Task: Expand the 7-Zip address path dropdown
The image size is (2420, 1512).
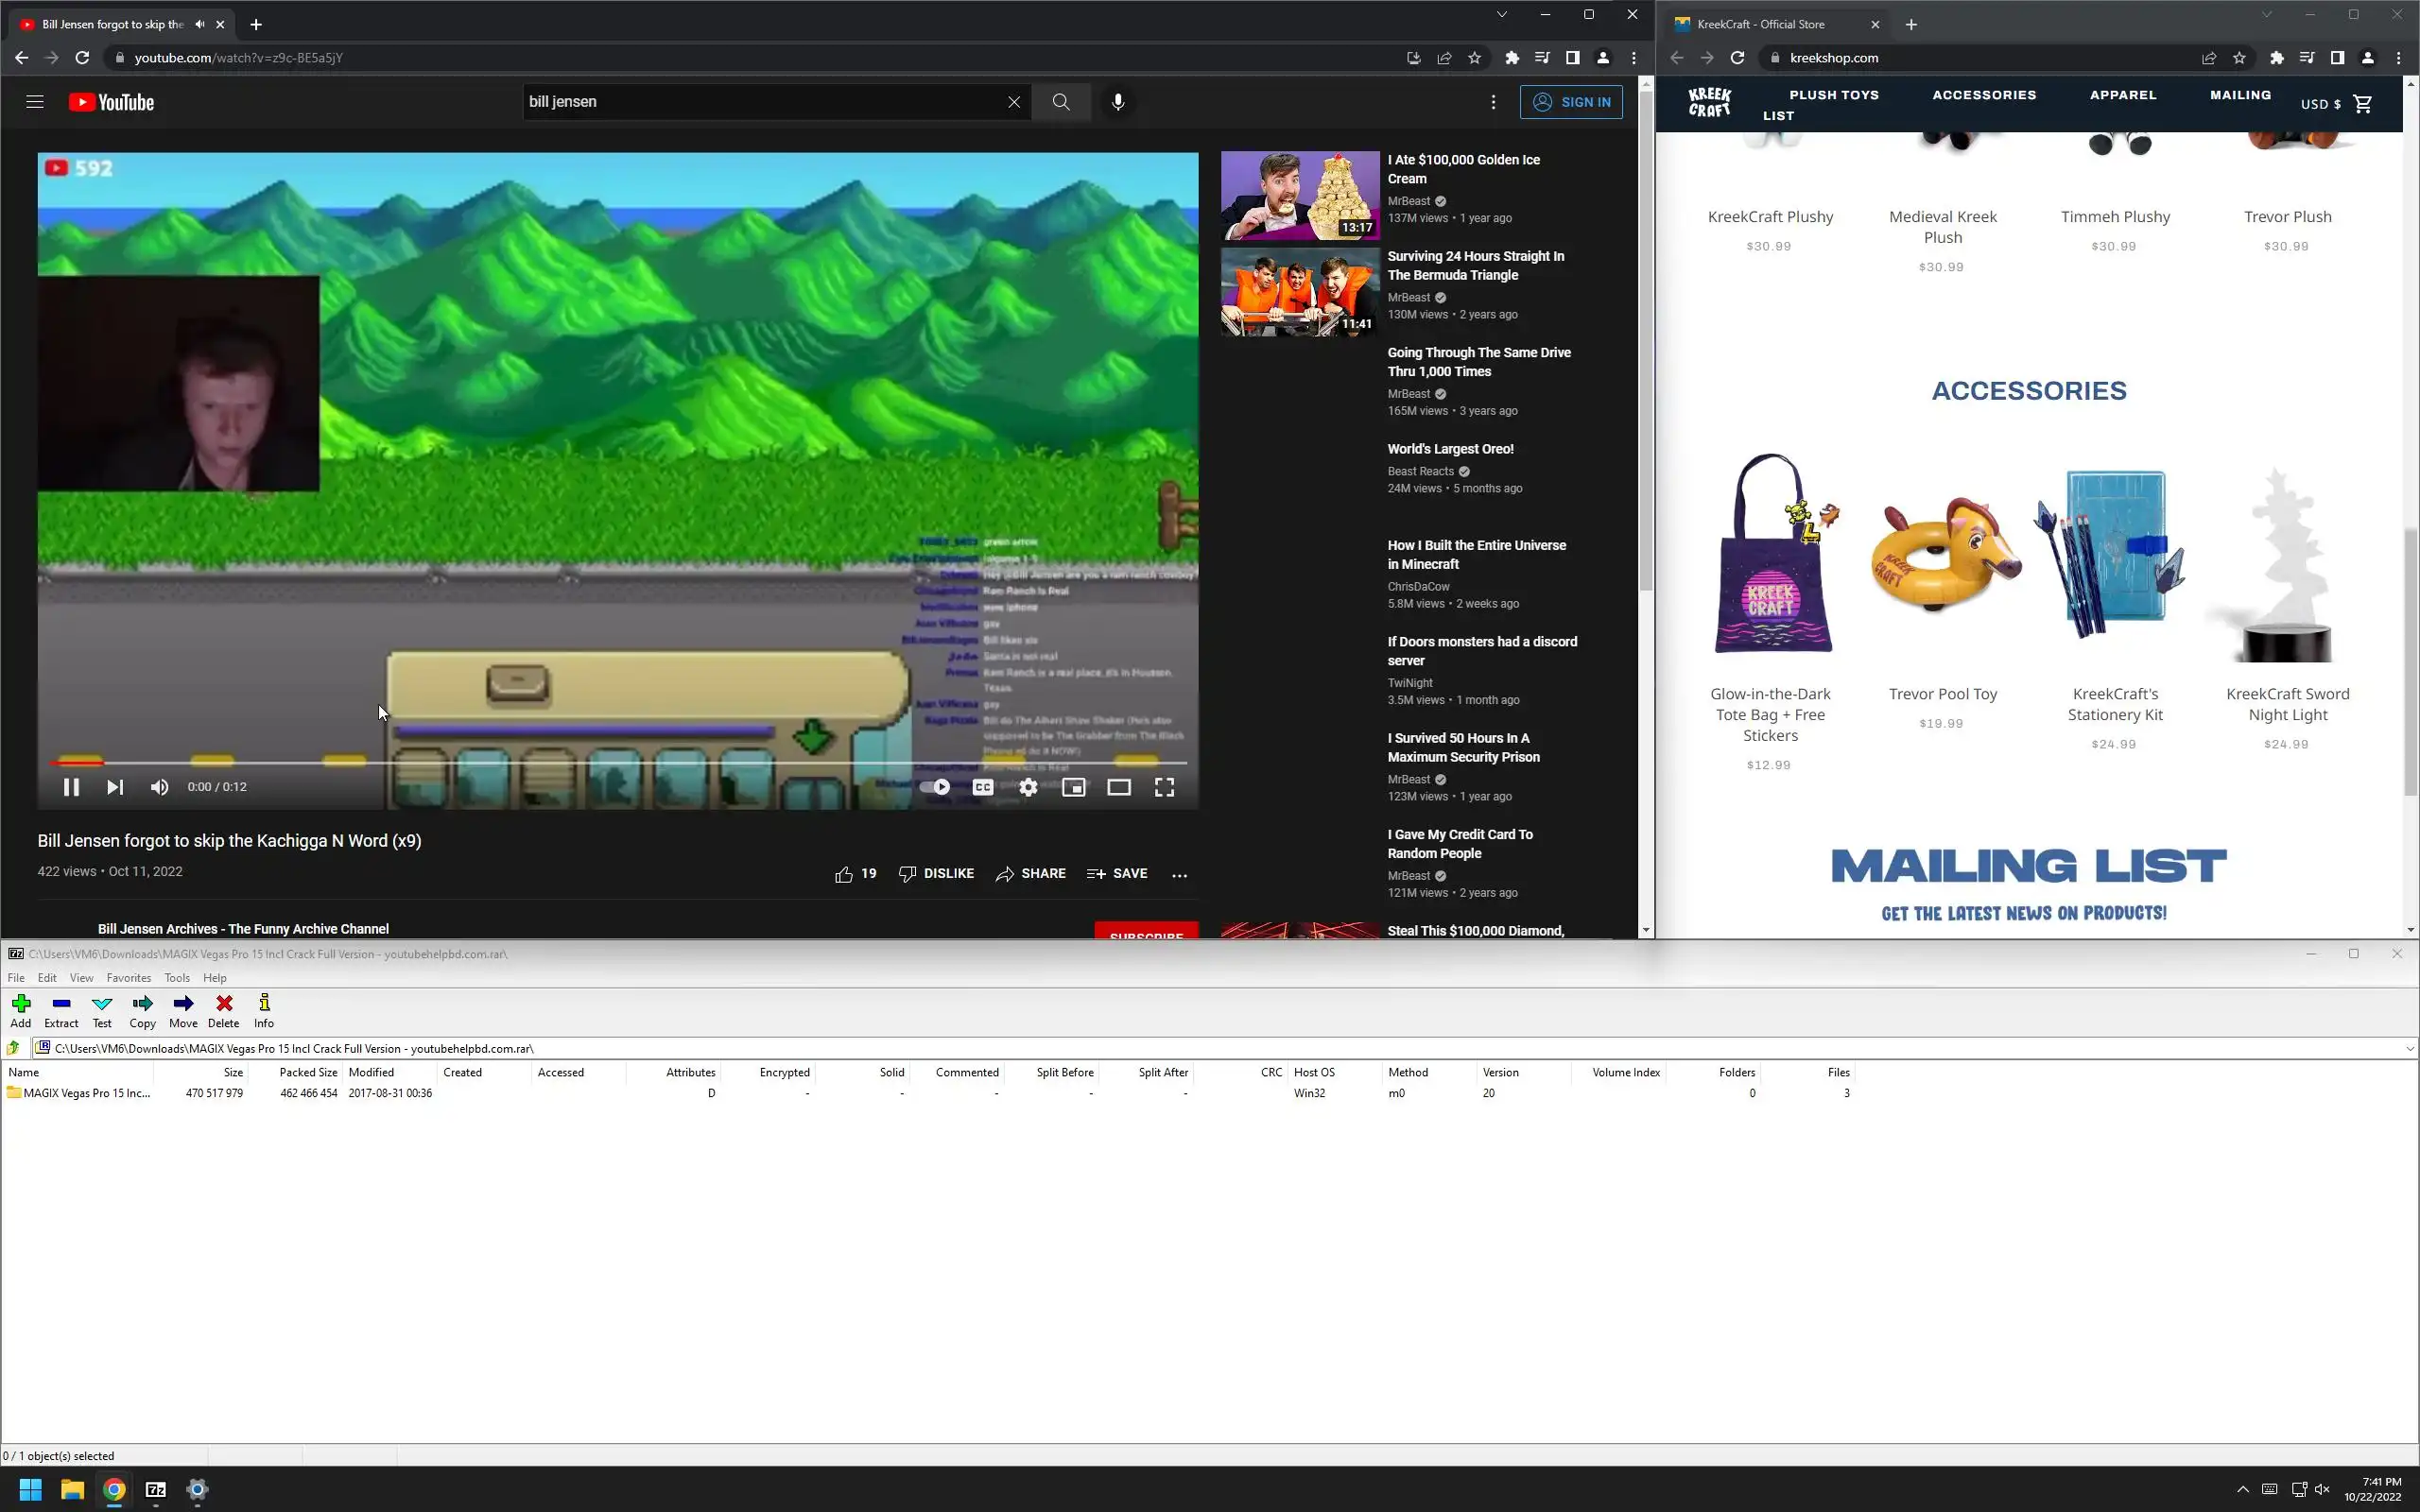Action: point(2409,1048)
